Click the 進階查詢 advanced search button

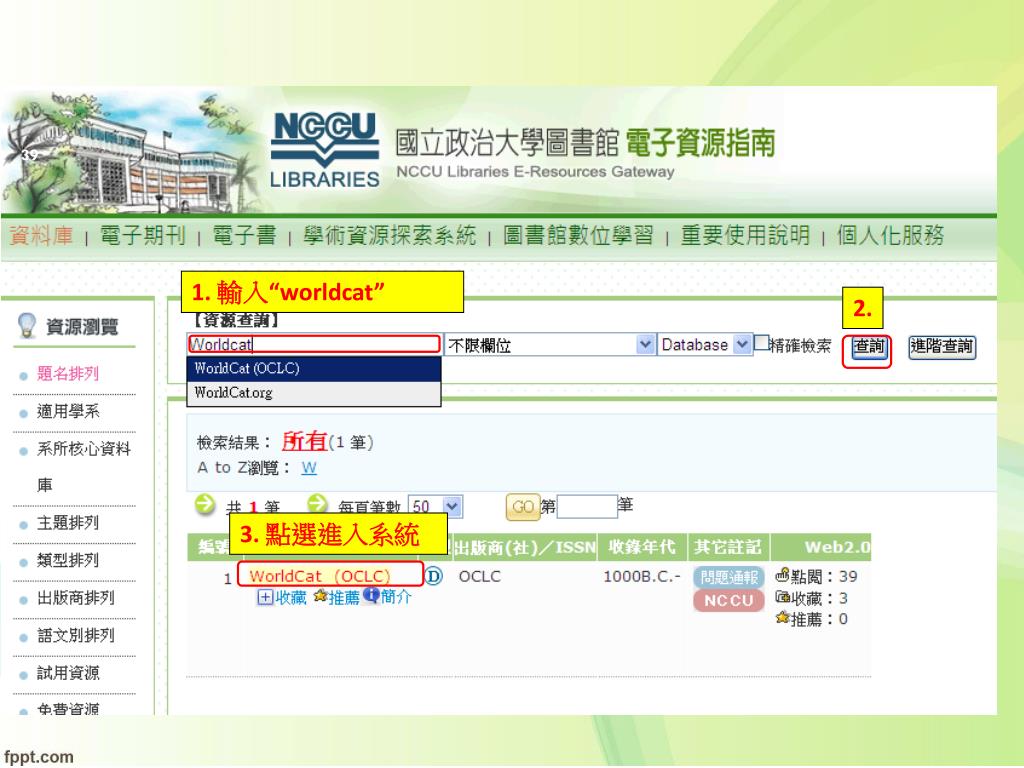pyautogui.click(x=942, y=346)
